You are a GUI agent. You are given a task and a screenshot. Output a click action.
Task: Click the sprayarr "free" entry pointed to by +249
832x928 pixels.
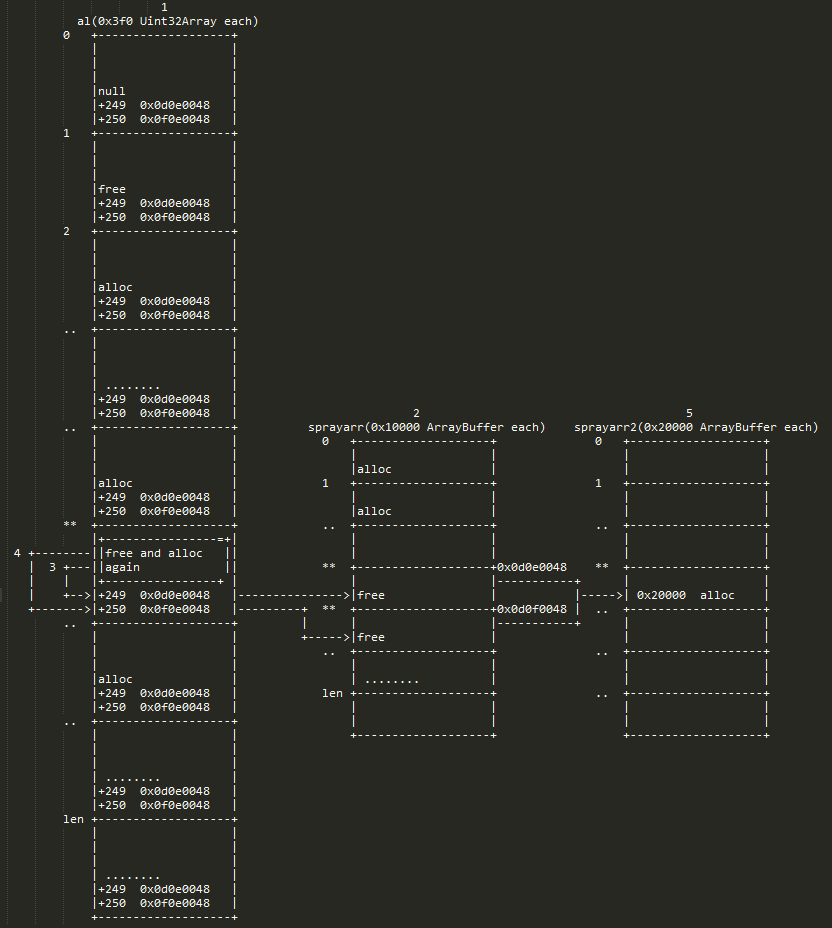click(371, 595)
